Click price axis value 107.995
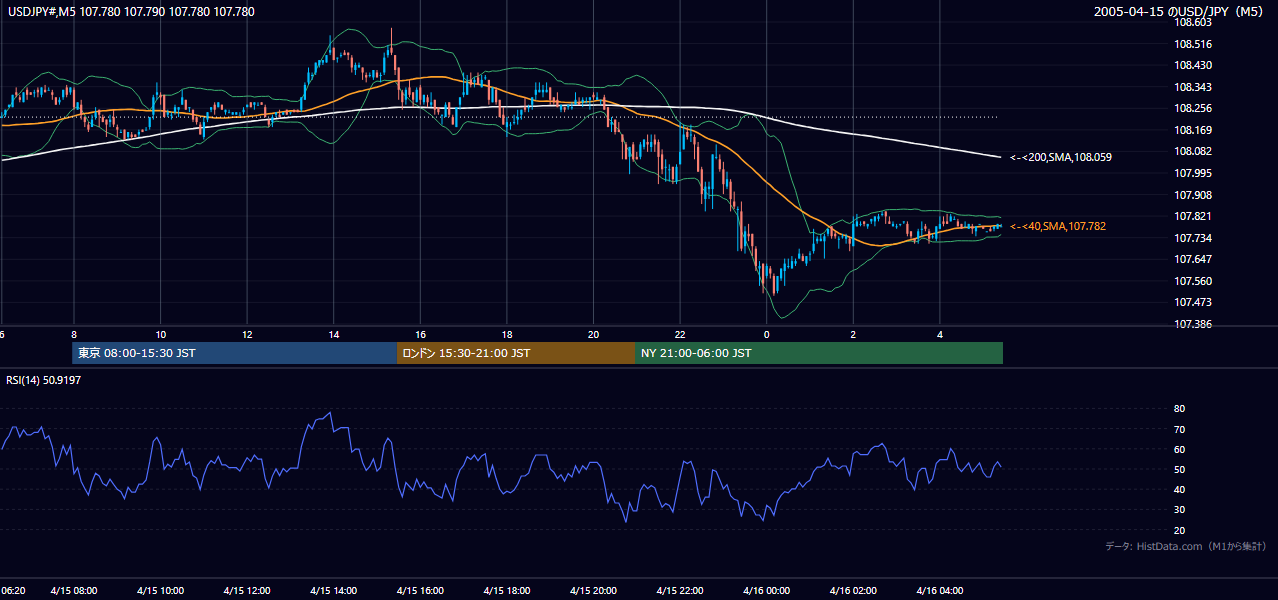The width and height of the screenshot is (1278, 600). pos(1193,173)
